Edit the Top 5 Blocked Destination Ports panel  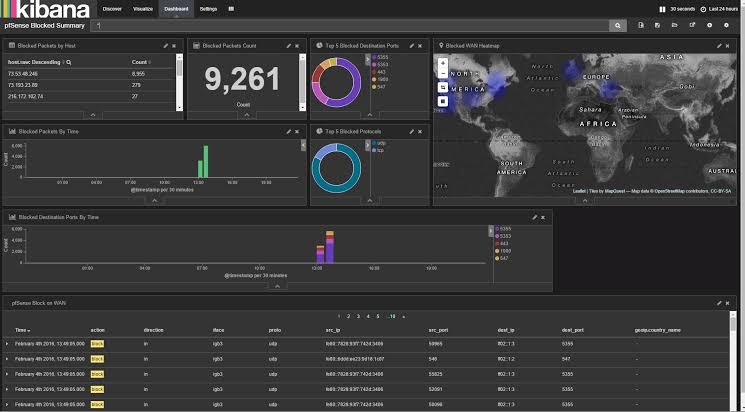point(411,46)
